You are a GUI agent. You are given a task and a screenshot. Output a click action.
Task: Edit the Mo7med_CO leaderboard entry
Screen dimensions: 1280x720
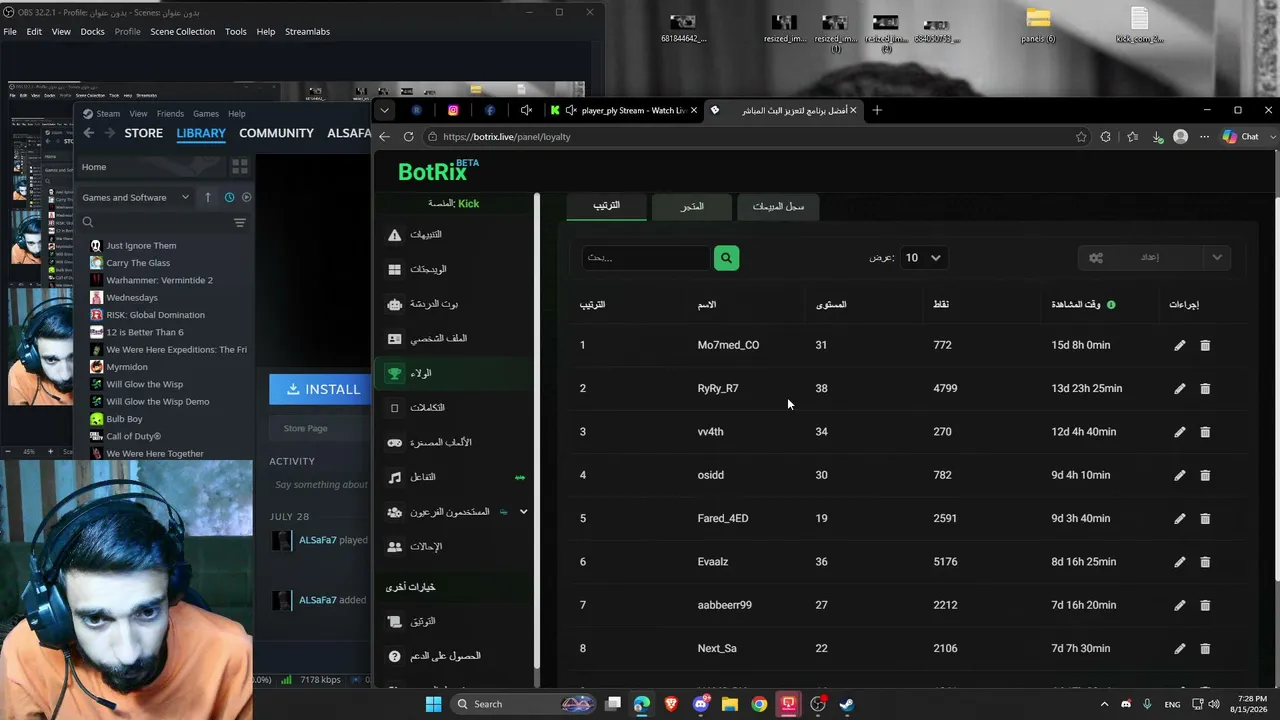tap(1180, 345)
